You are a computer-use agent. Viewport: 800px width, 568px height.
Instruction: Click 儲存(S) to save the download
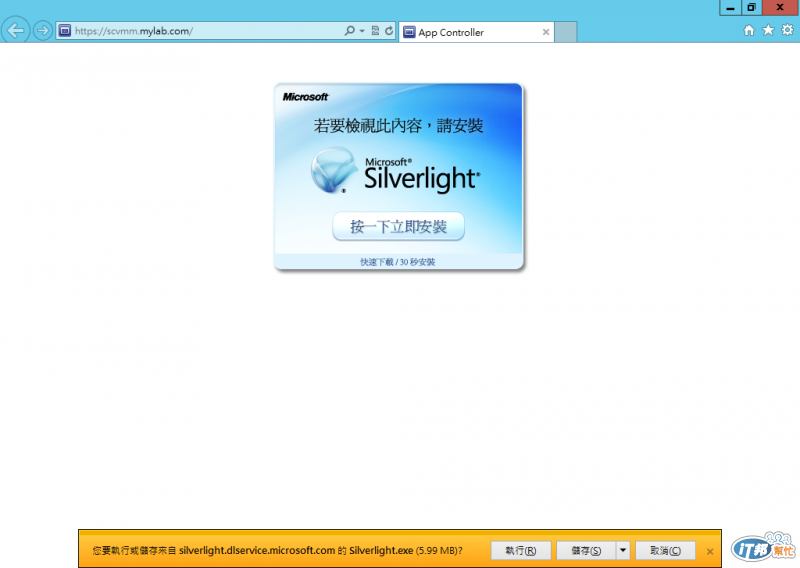click(586, 551)
